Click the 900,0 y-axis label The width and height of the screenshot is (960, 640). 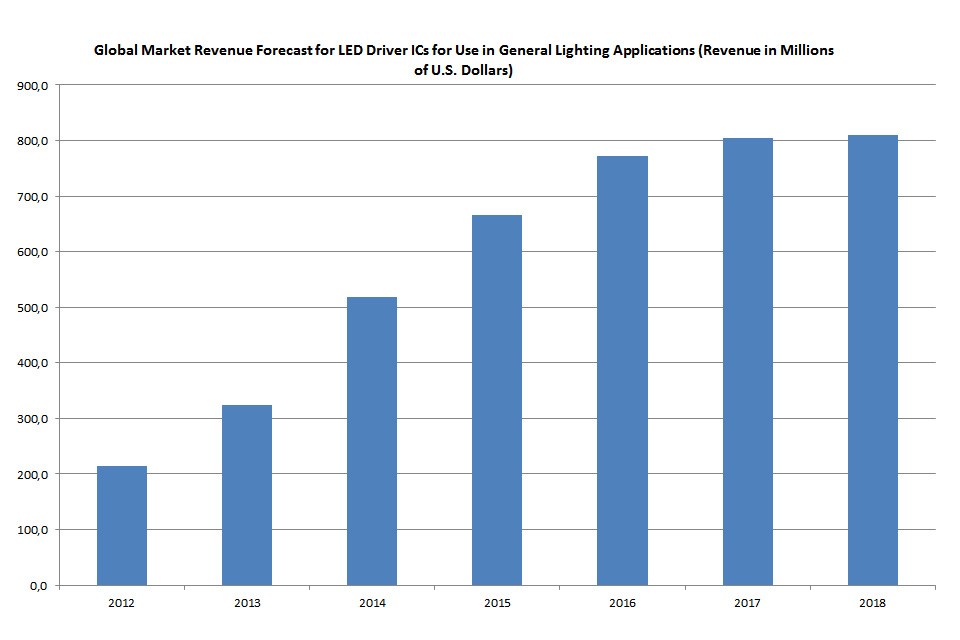33,86
